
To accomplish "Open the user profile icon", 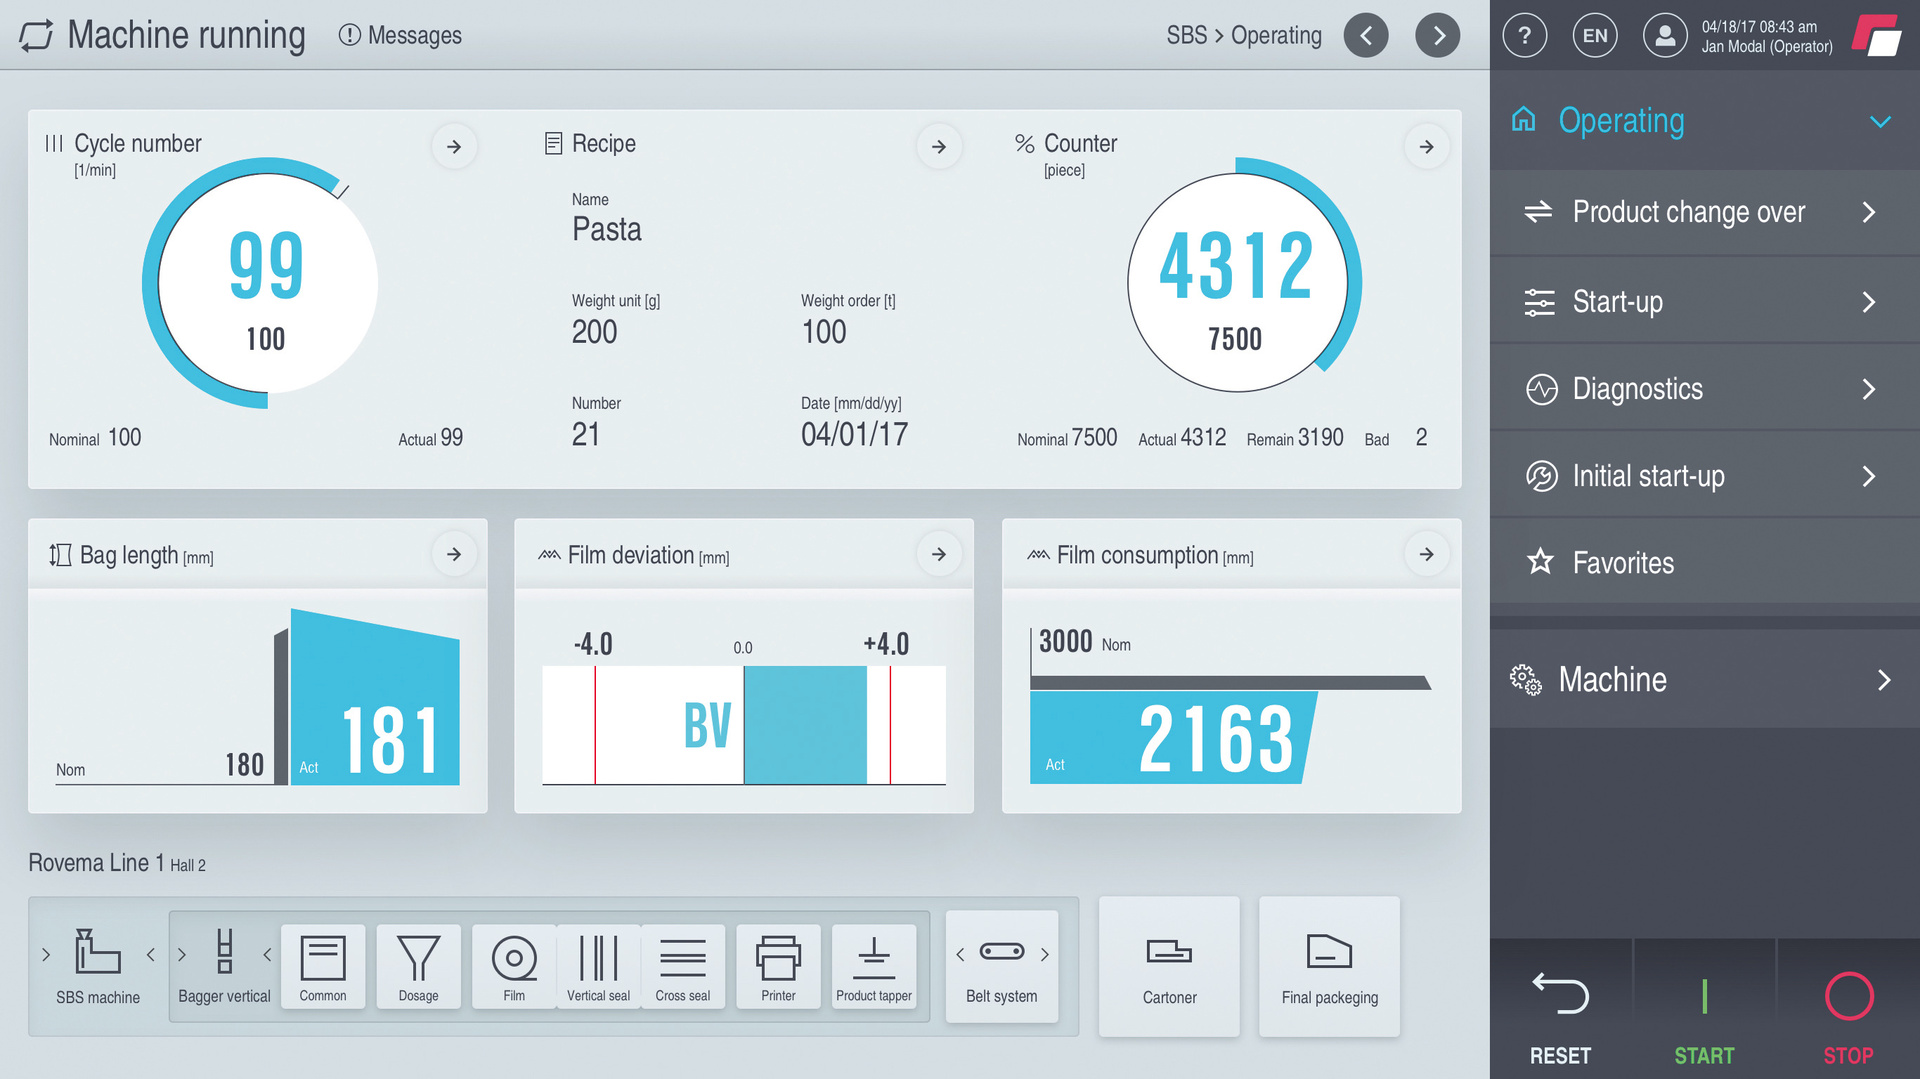I will pyautogui.click(x=1664, y=36).
